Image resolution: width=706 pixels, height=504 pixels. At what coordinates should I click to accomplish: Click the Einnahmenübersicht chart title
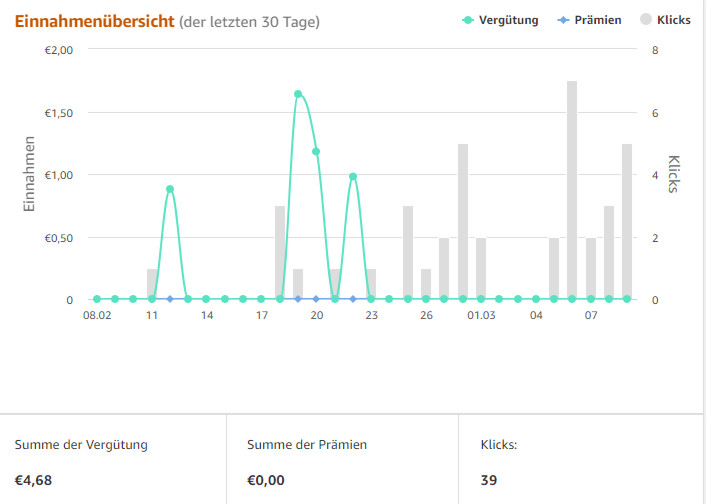pos(93,21)
